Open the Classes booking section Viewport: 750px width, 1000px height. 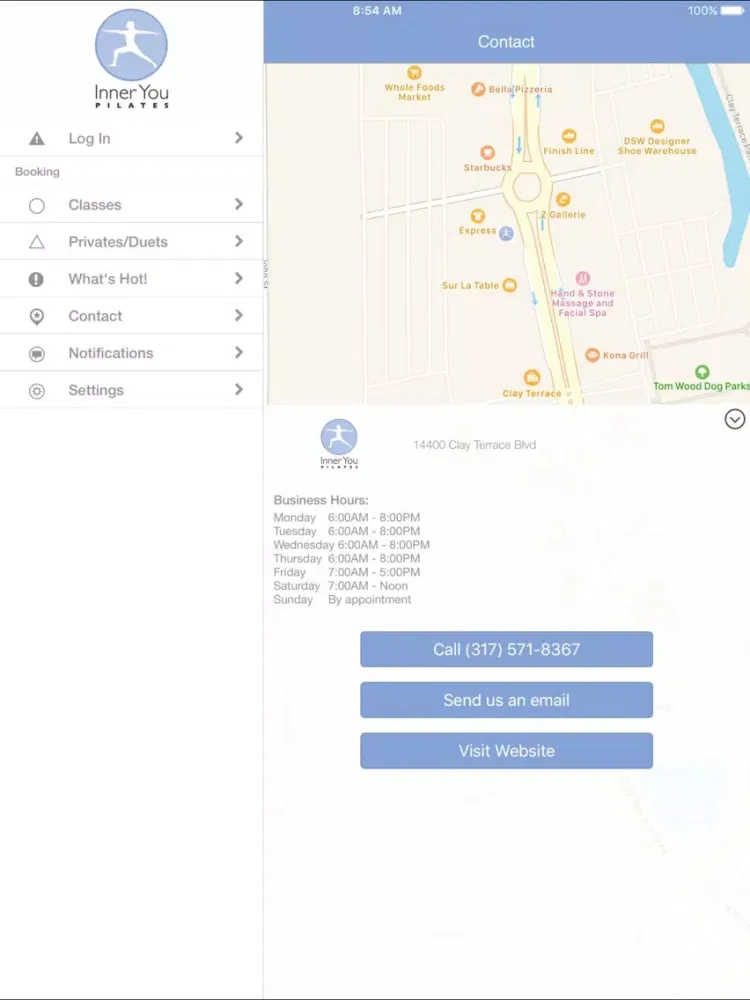(x=131, y=205)
